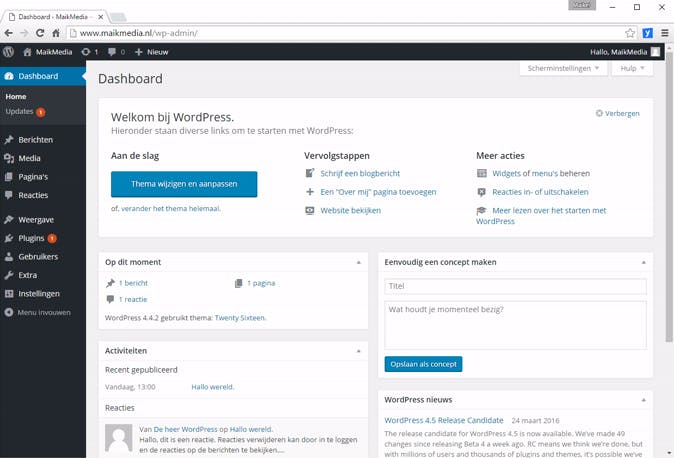
Task: Click the browser back arrow
Action: click(x=9, y=33)
